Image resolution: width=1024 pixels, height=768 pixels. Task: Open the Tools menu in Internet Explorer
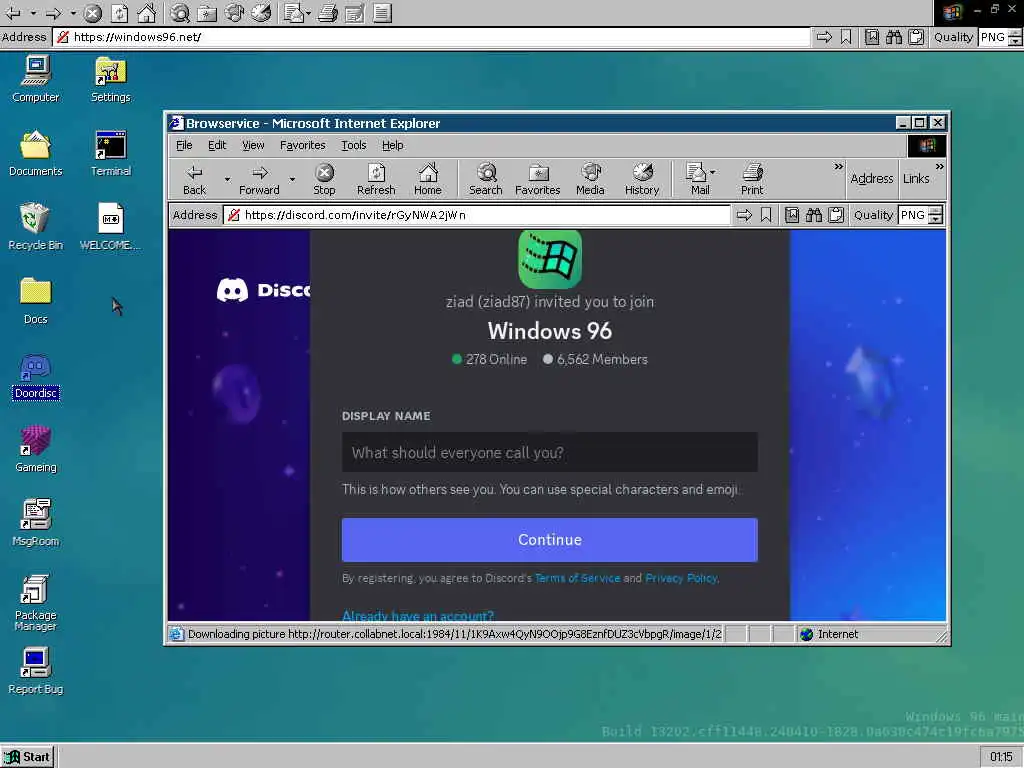353,145
